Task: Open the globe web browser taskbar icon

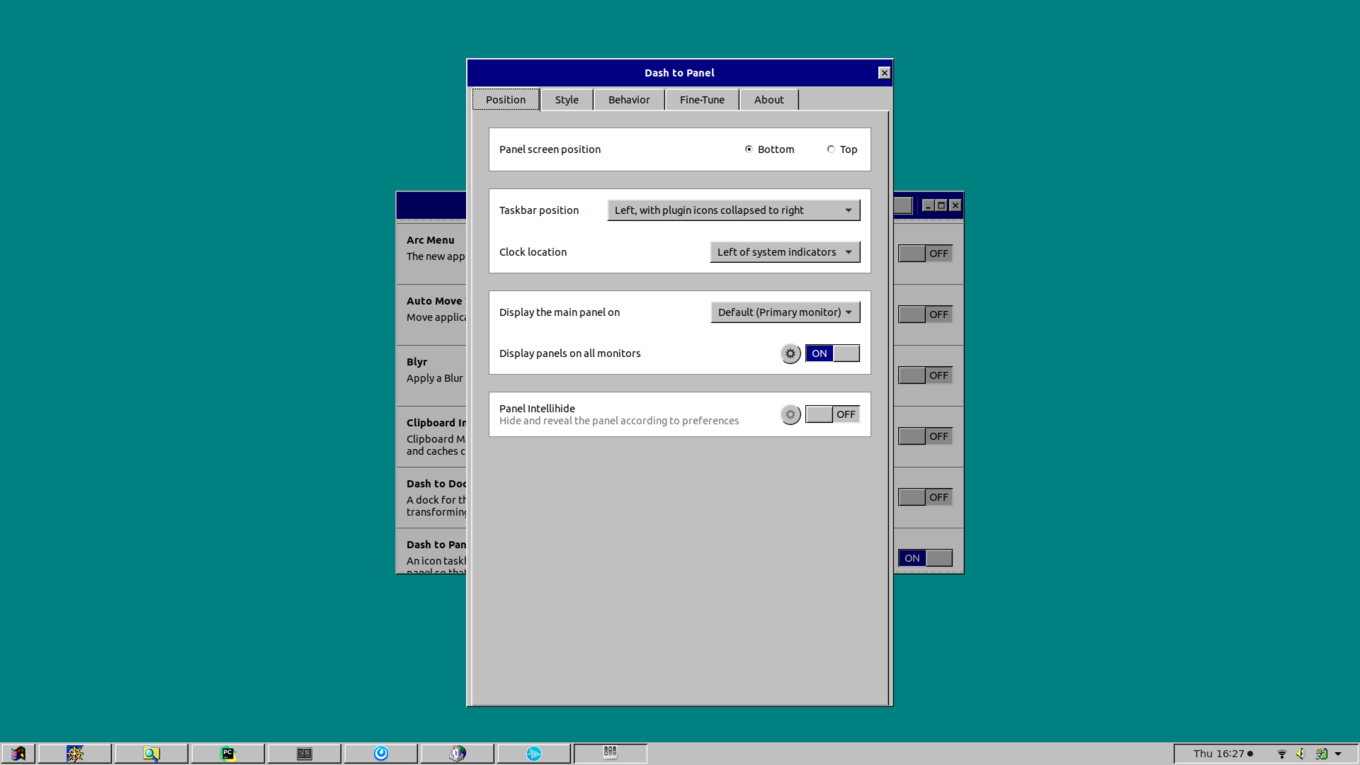Action: point(458,754)
